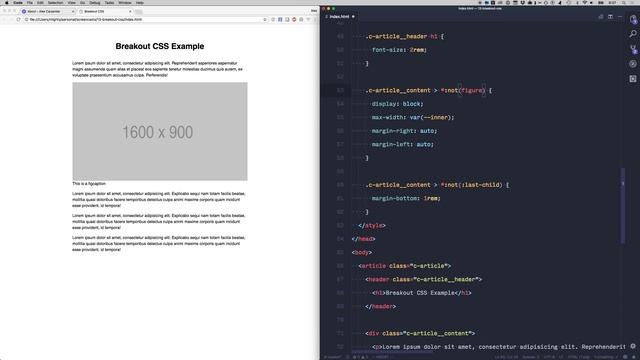640x360 pixels.
Task: Split the VS Code editor
Action: (610, 17)
